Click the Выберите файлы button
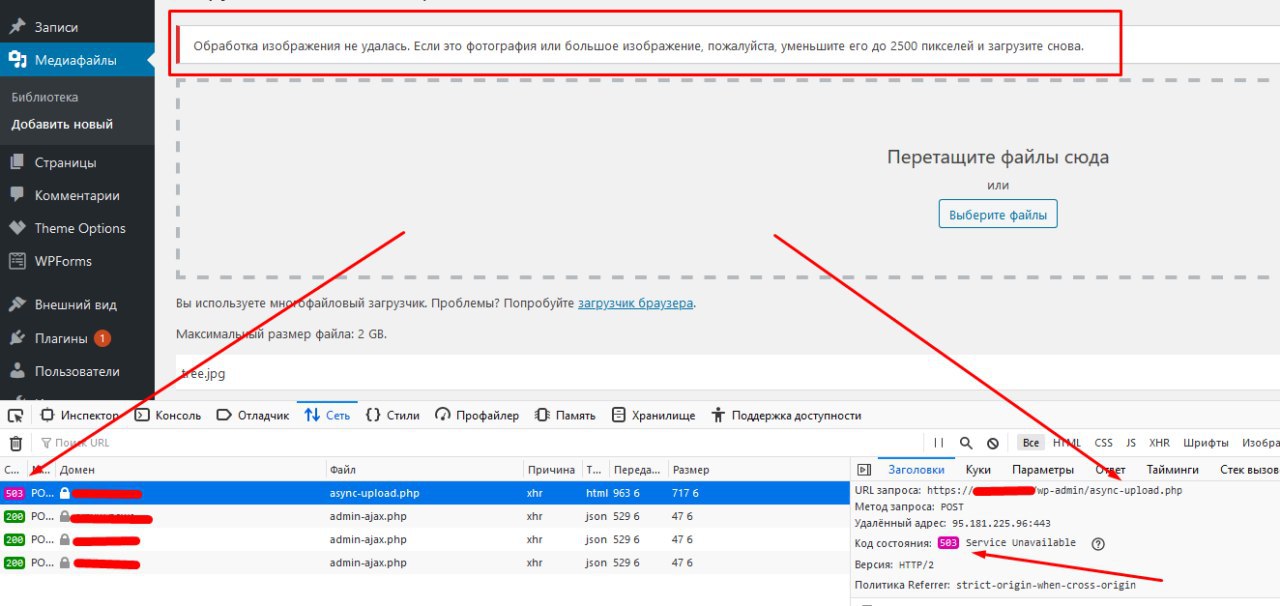This screenshot has height=606, width=1280. (997, 214)
